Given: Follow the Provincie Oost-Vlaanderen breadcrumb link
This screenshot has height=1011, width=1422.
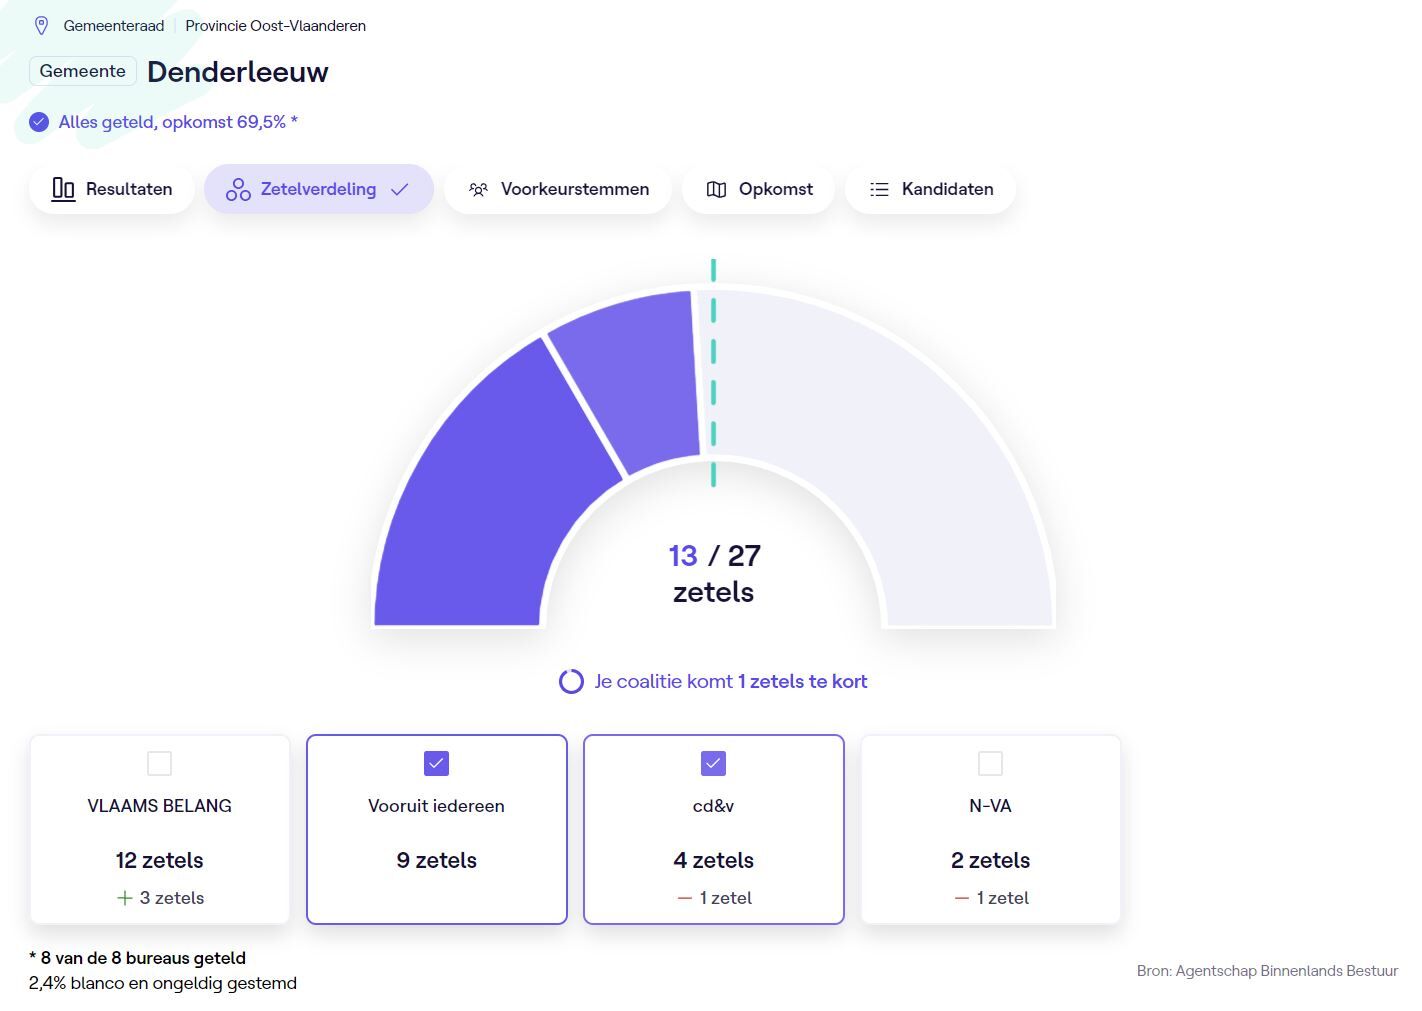Looking at the screenshot, I should tap(275, 26).
